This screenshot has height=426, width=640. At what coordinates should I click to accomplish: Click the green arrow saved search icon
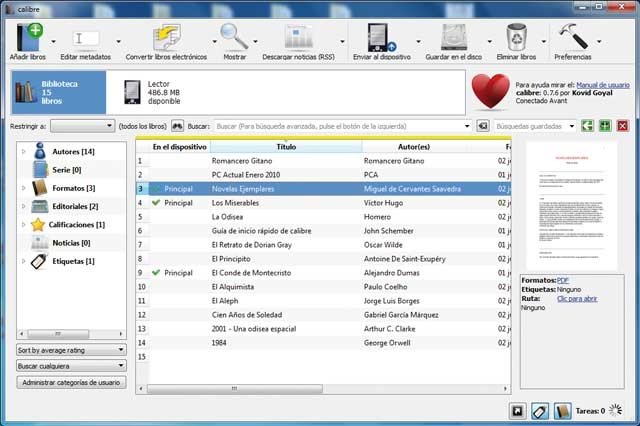click(587, 126)
